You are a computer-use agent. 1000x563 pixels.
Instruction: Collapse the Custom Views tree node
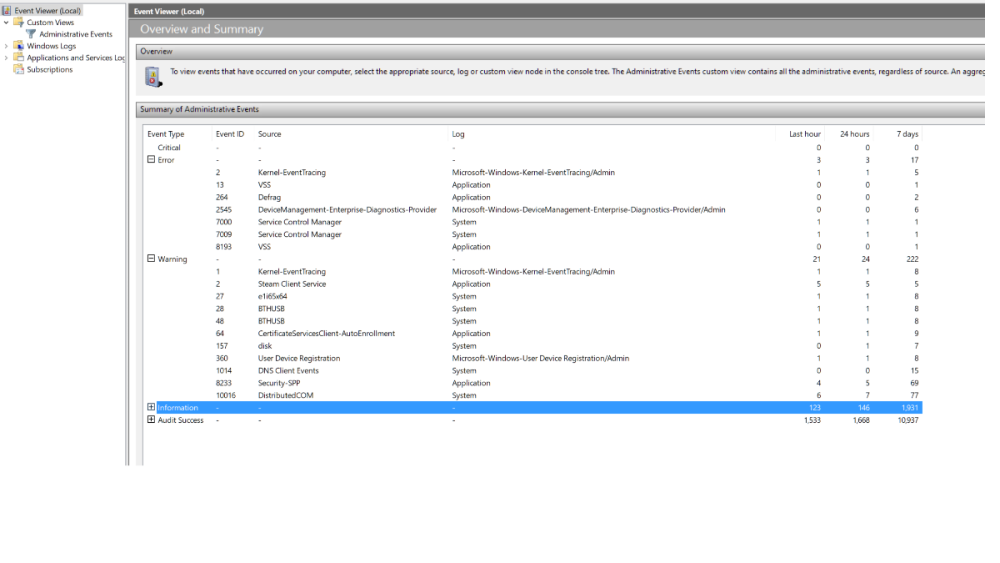6,22
